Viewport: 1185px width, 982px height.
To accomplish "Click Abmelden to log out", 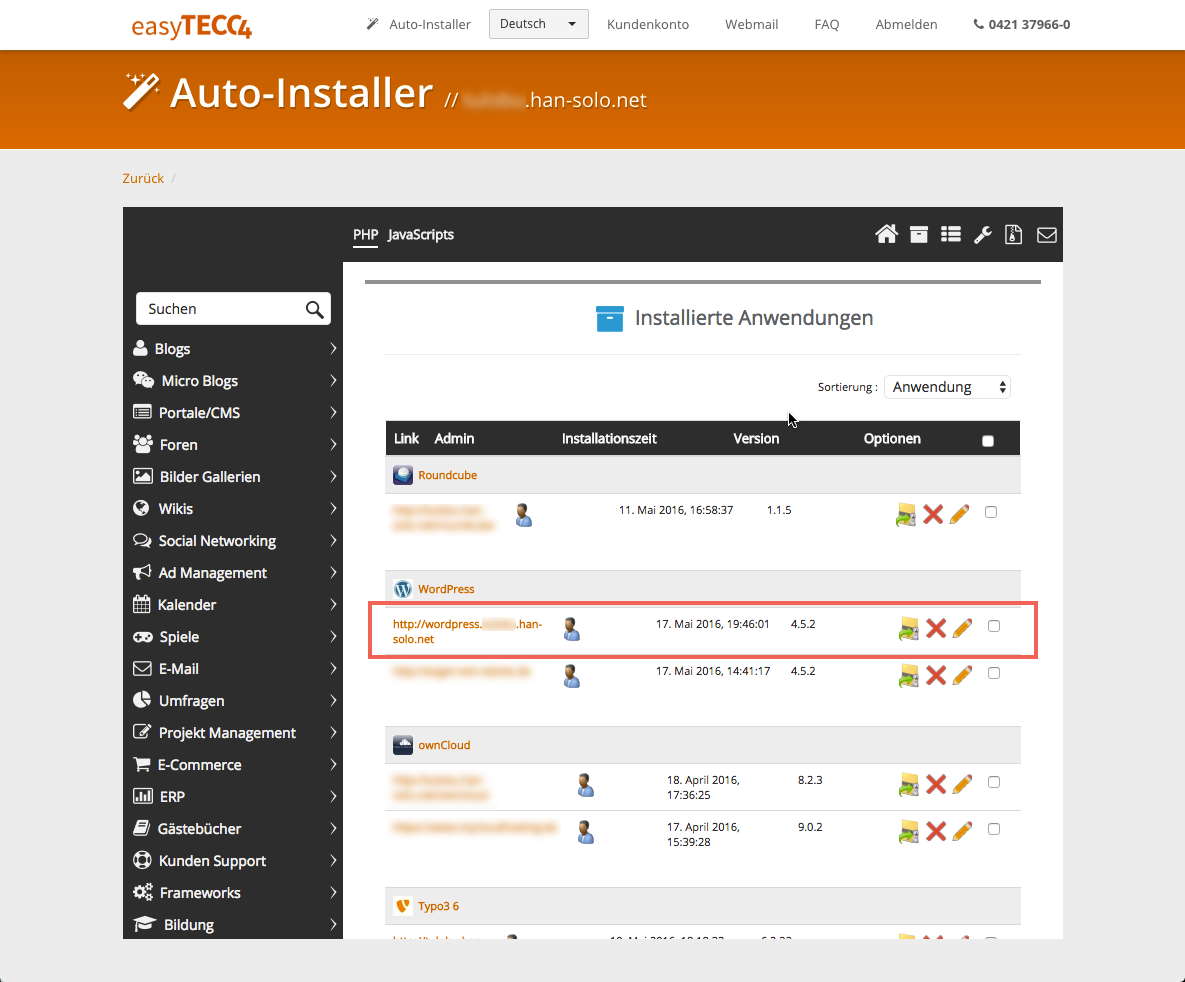I will (906, 24).
